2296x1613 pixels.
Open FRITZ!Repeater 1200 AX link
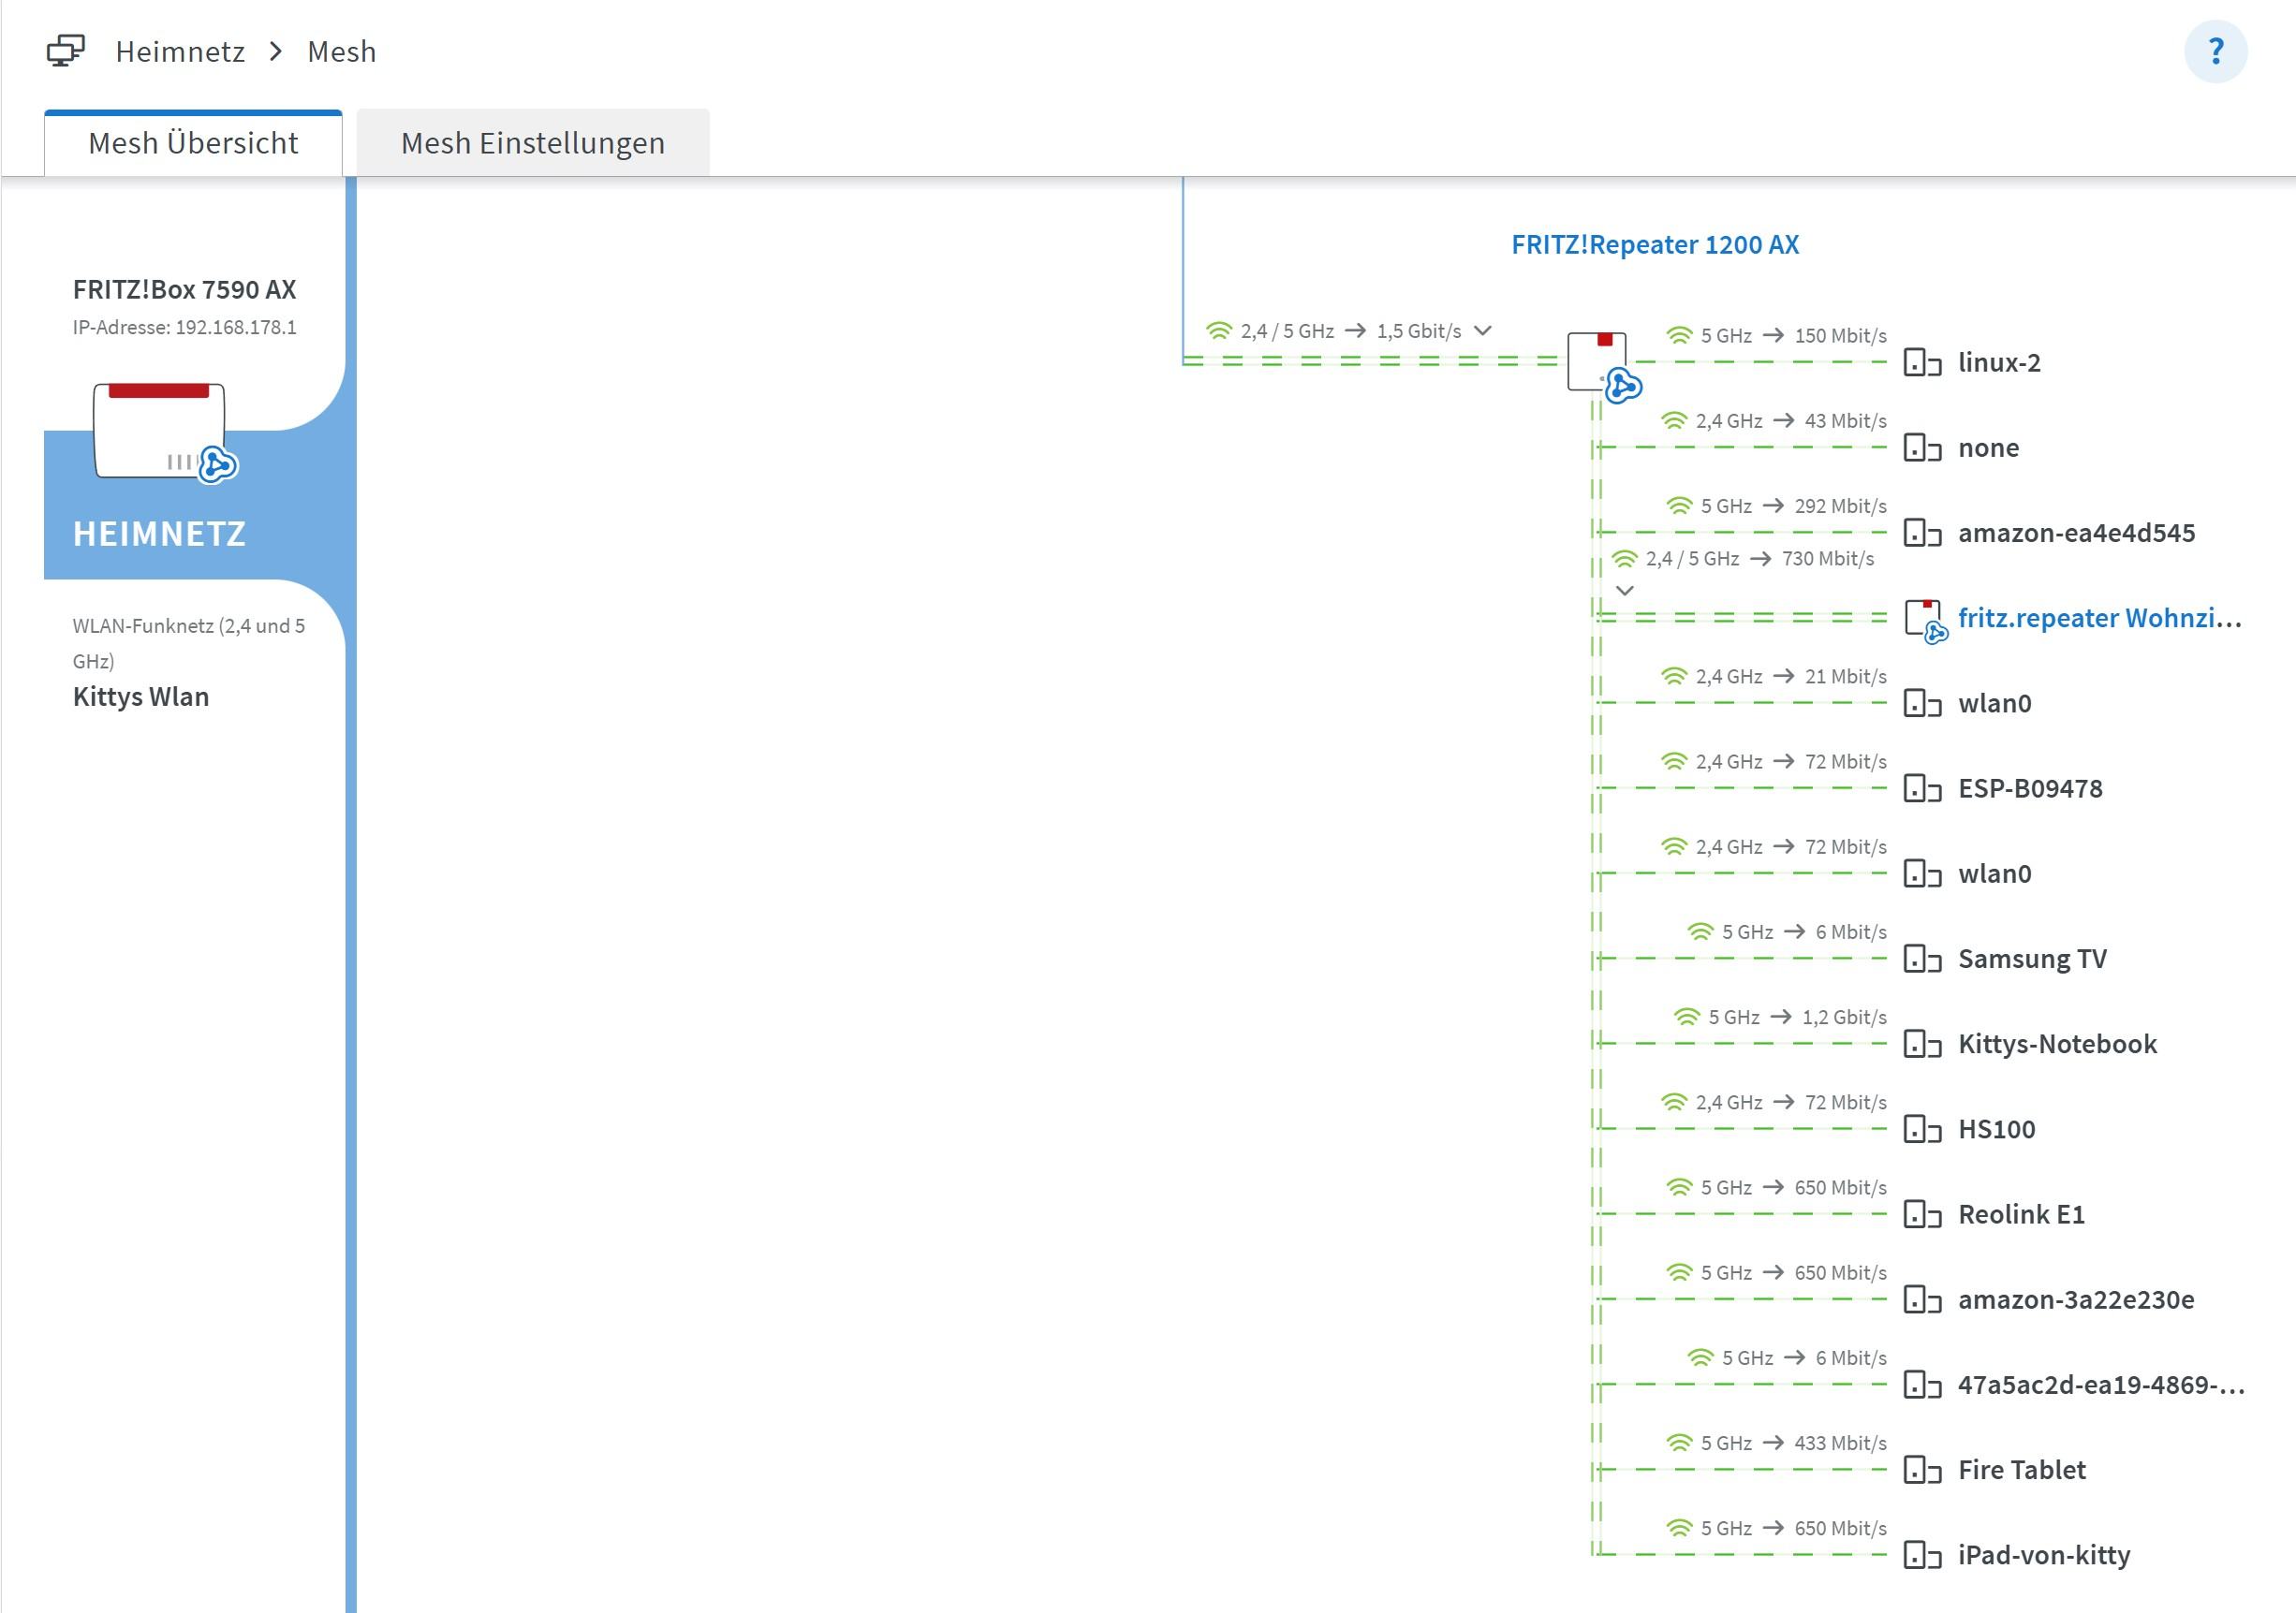1655,244
